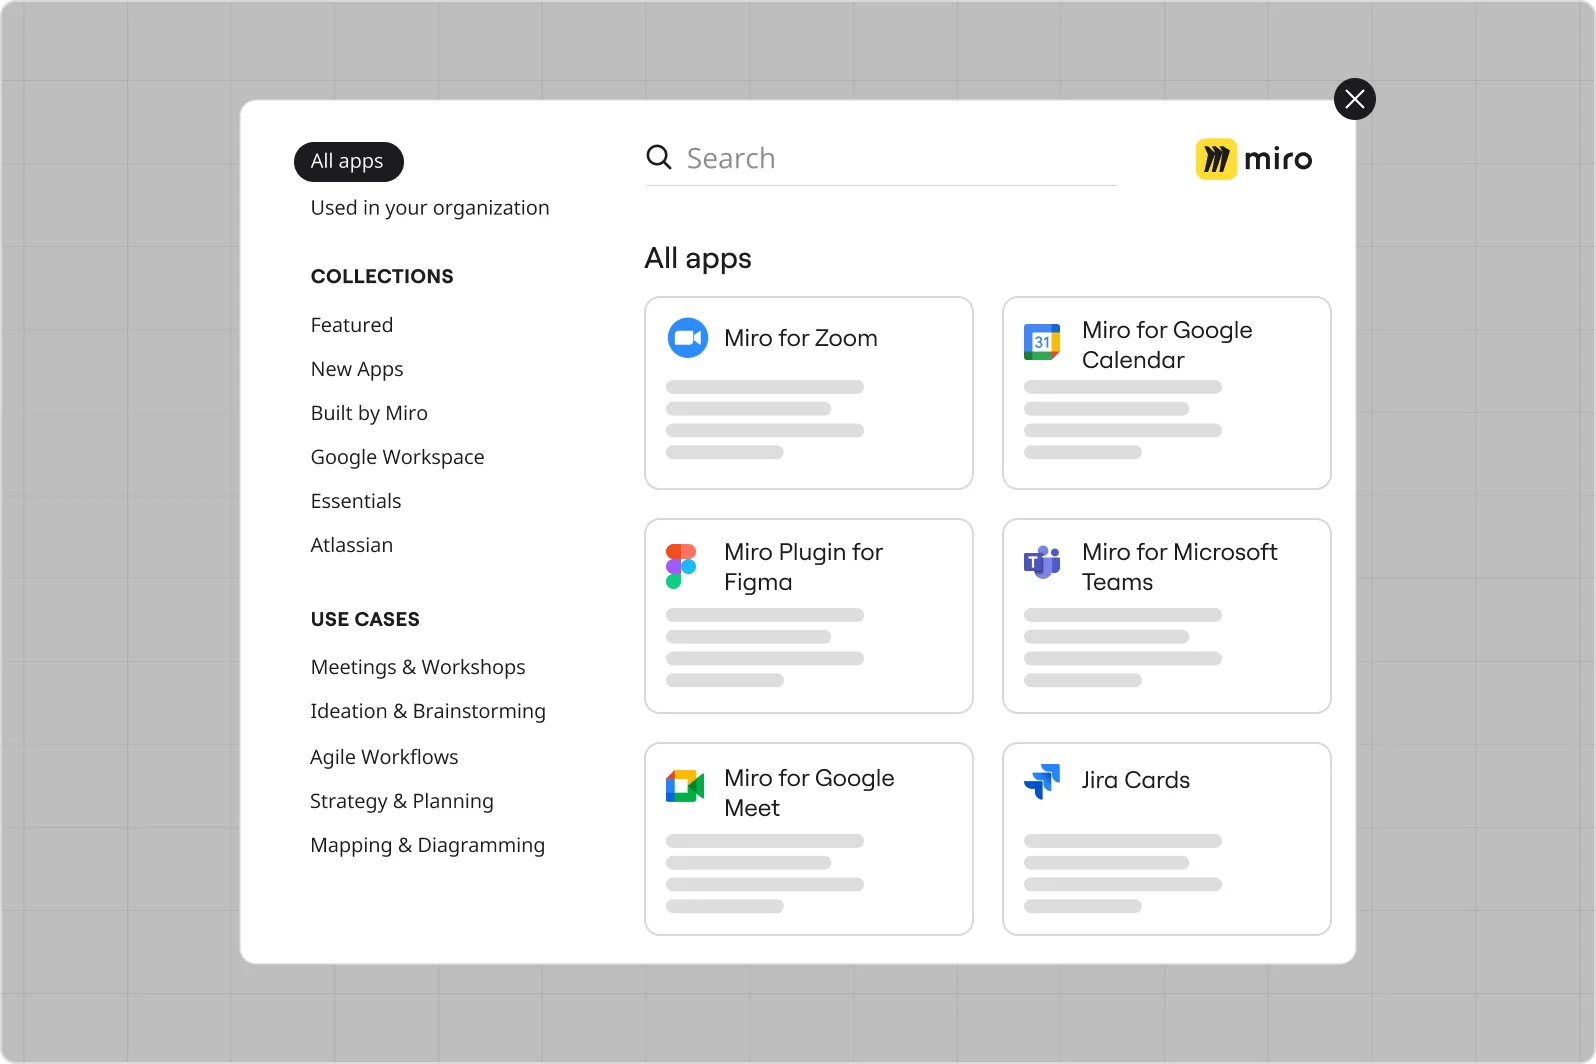
Task: Click the Figma logo icon
Action: (681, 566)
